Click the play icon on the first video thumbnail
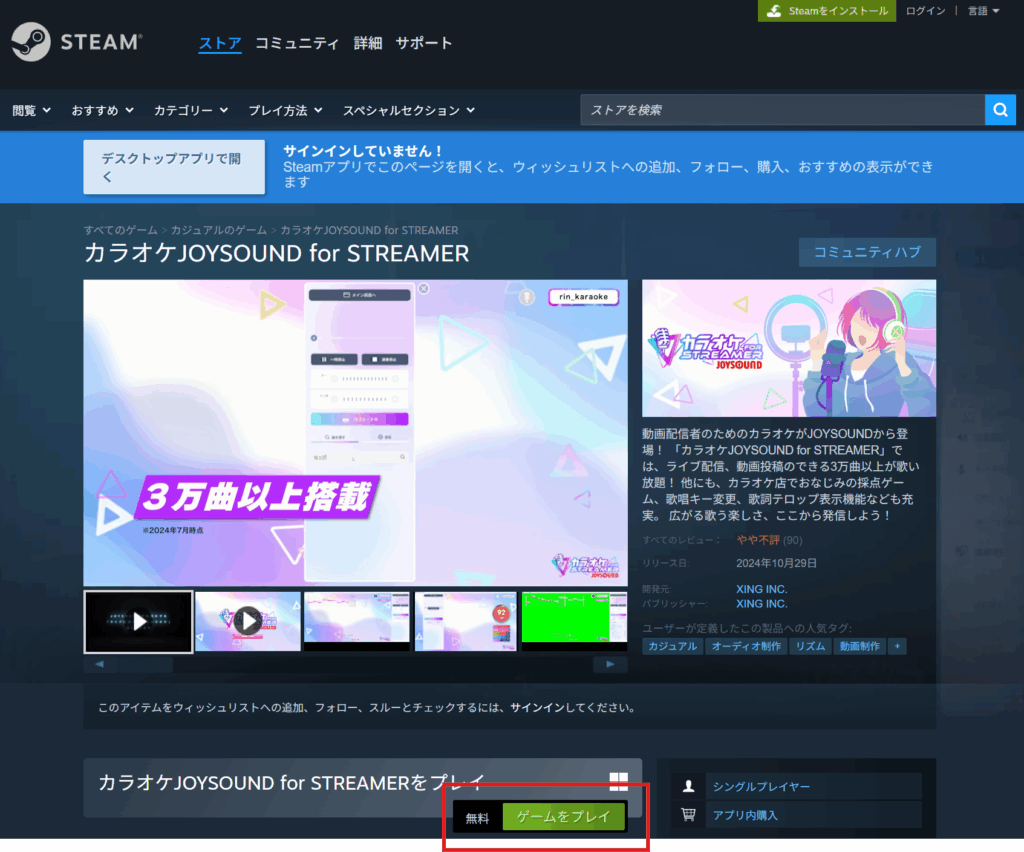The image size is (1024, 852). pos(139,621)
